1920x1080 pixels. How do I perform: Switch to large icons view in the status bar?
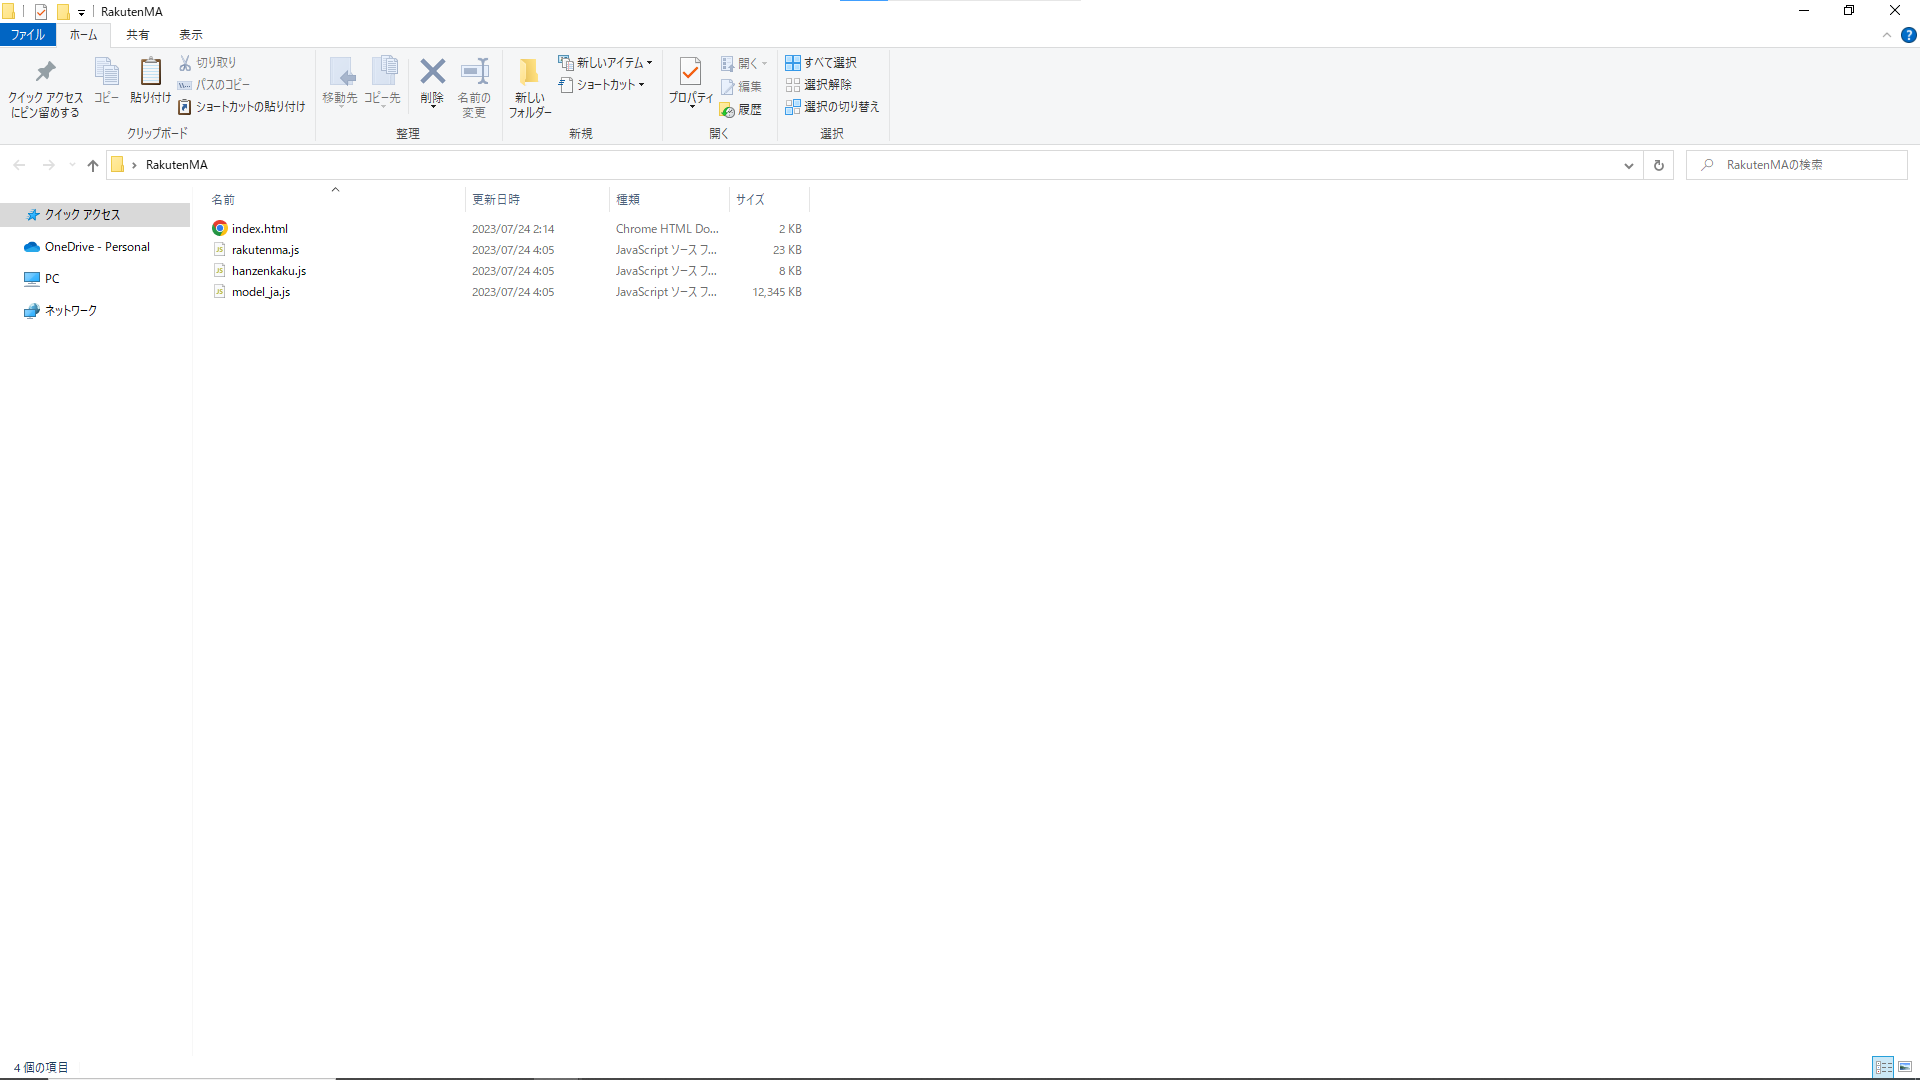pyautogui.click(x=1905, y=1067)
